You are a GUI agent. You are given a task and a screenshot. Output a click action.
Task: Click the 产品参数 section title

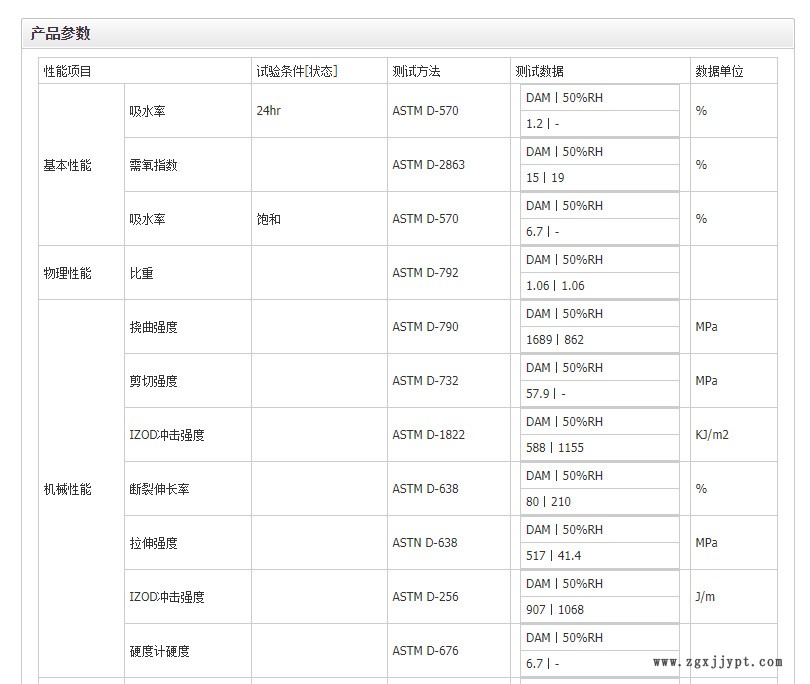61,33
